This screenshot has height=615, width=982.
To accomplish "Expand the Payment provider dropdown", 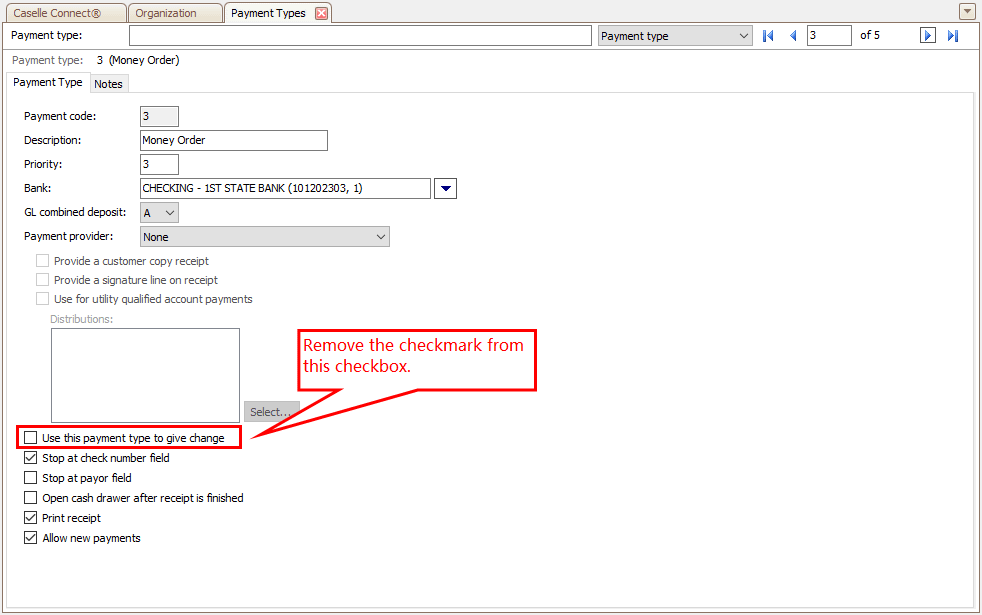I will pos(264,237).
